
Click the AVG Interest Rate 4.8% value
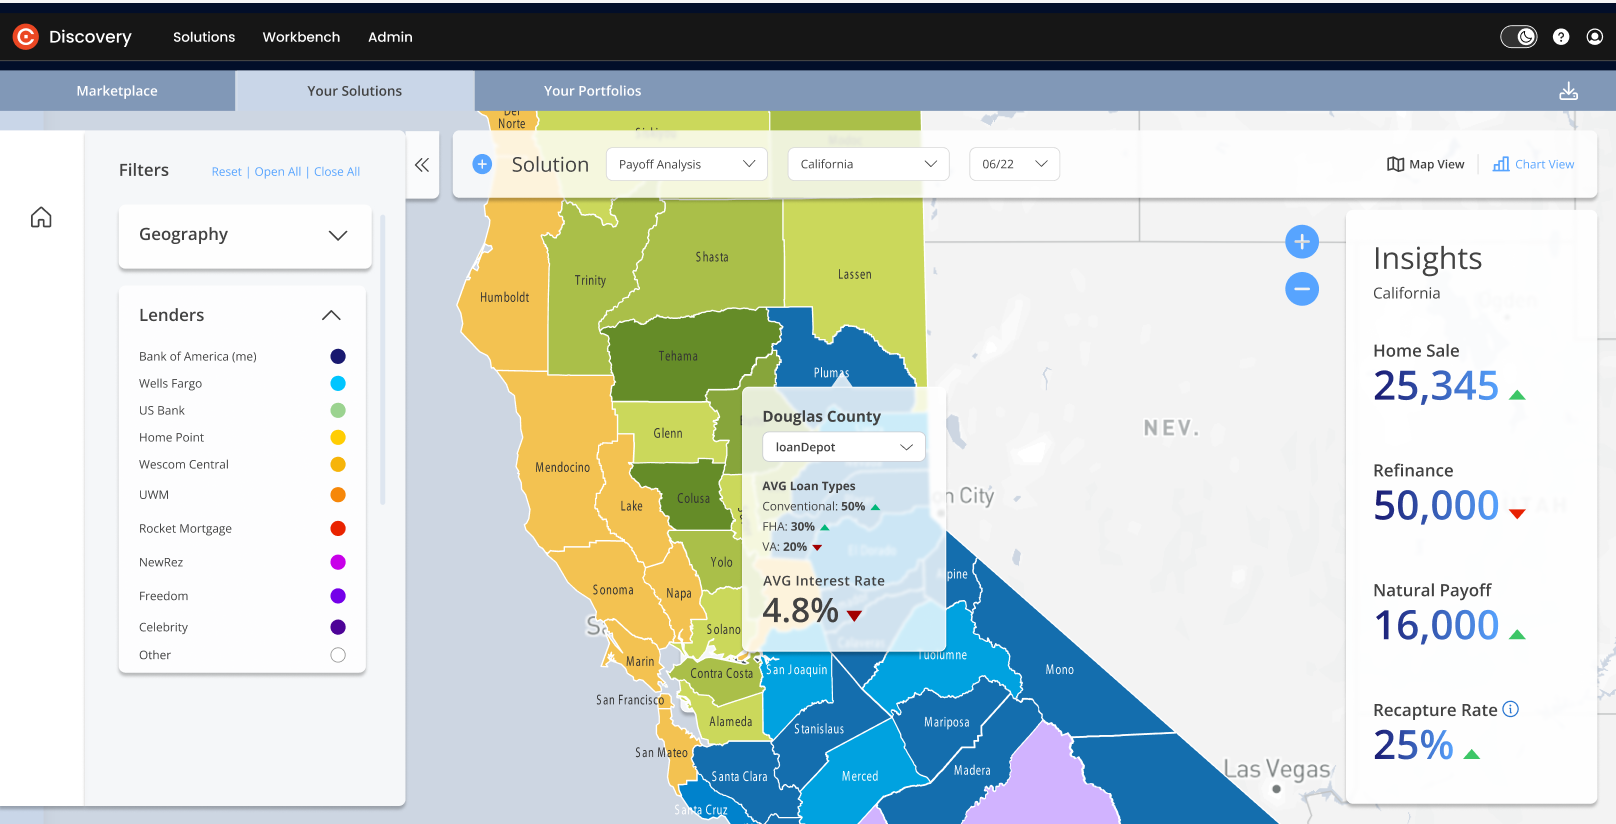pos(800,610)
